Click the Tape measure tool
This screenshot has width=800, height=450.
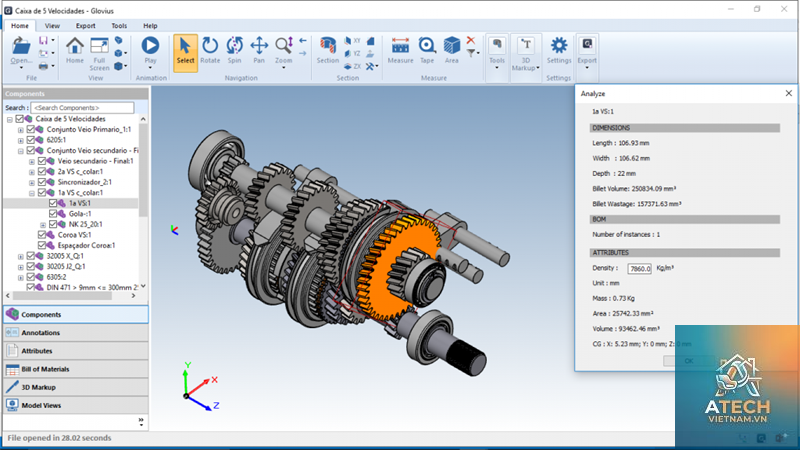pyautogui.click(x=427, y=45)
